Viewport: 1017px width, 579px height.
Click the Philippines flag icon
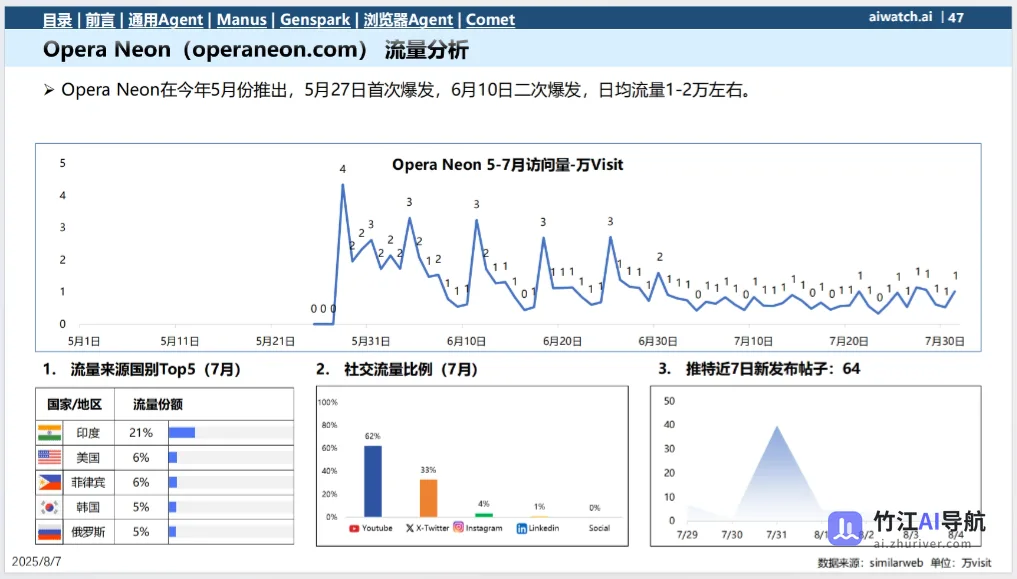coord(49,482)
